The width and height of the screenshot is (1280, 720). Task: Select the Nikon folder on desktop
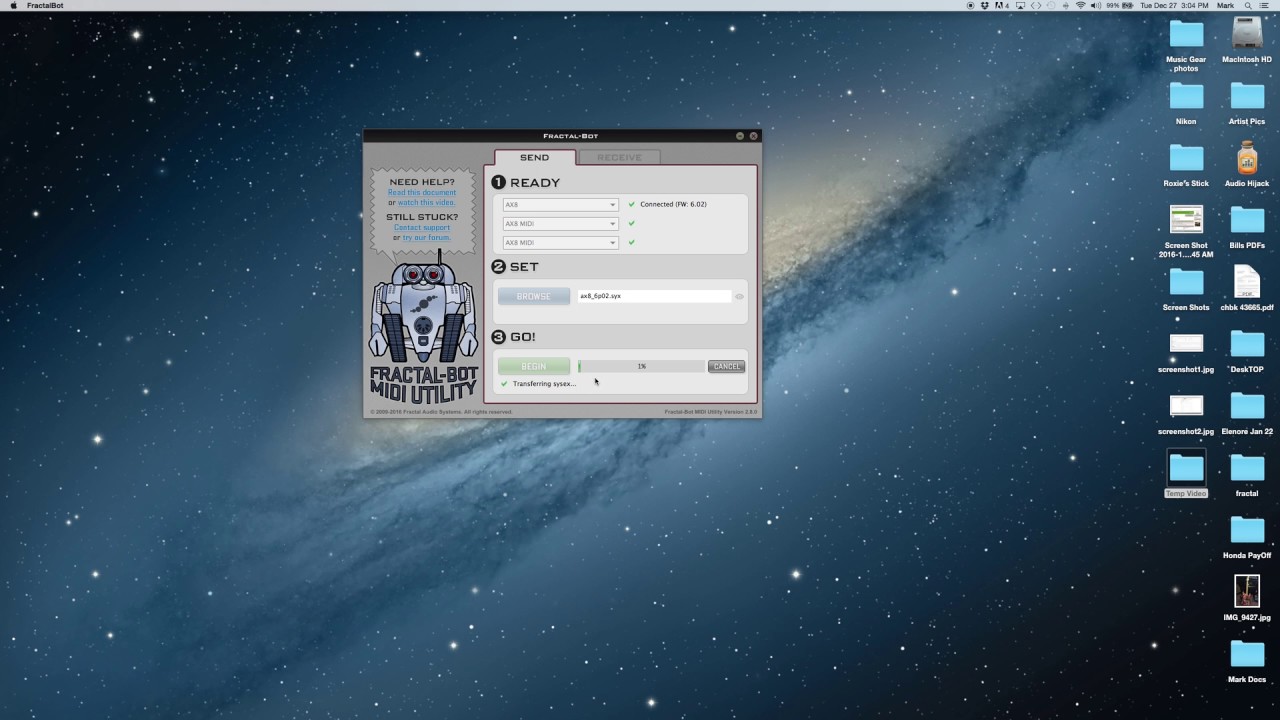pyautogui.click(x=1186, y=96)
